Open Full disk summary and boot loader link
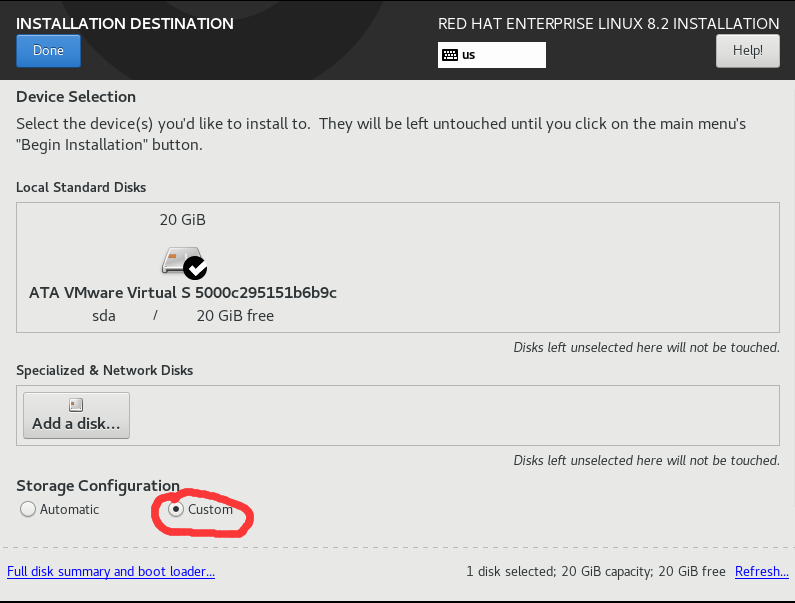This screenshot has width=795, height=603. pyautogui.click(x=111, y=572)
